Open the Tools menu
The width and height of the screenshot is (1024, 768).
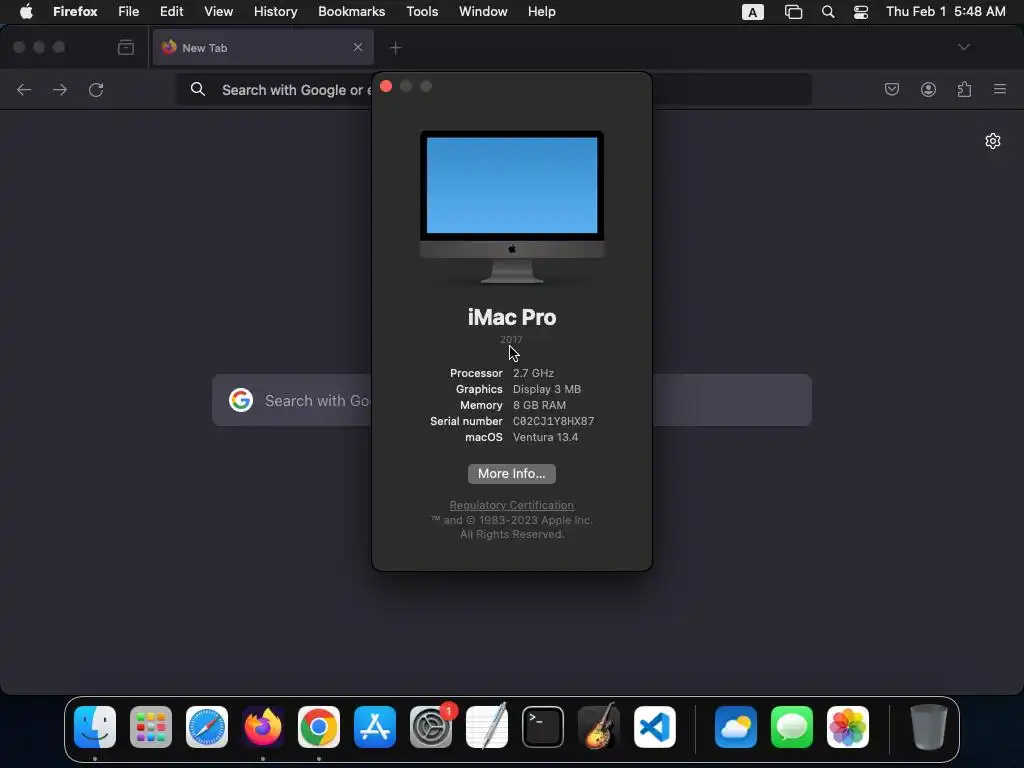(x=422, y=12)
